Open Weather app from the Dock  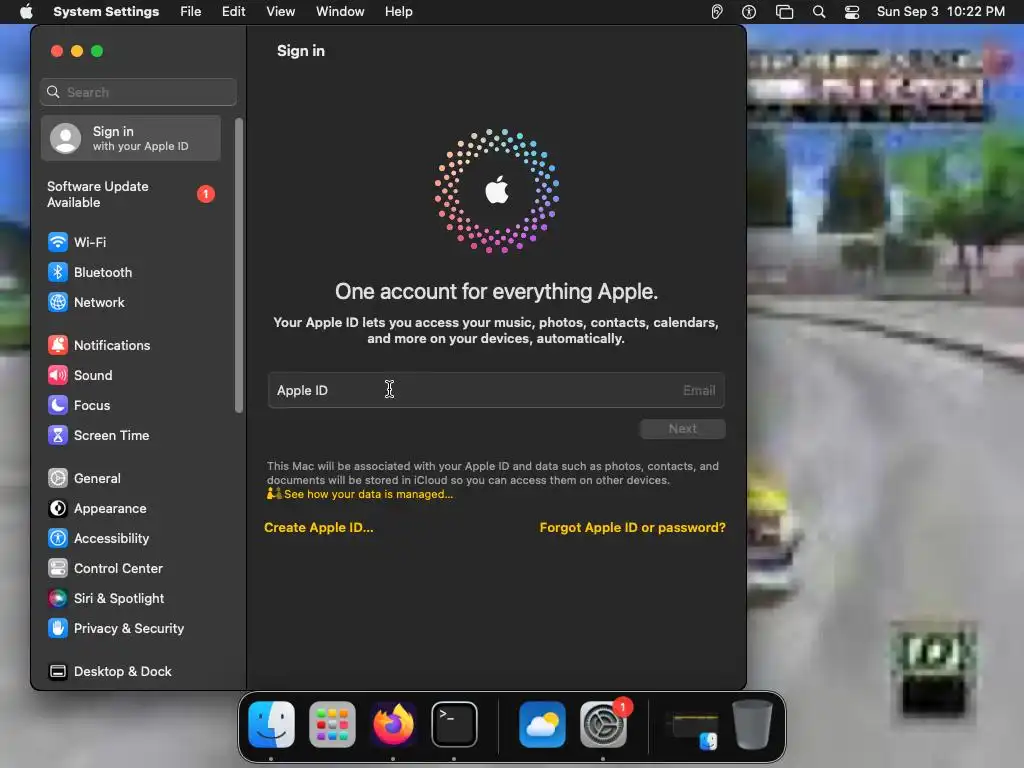[x=542, y=724]
